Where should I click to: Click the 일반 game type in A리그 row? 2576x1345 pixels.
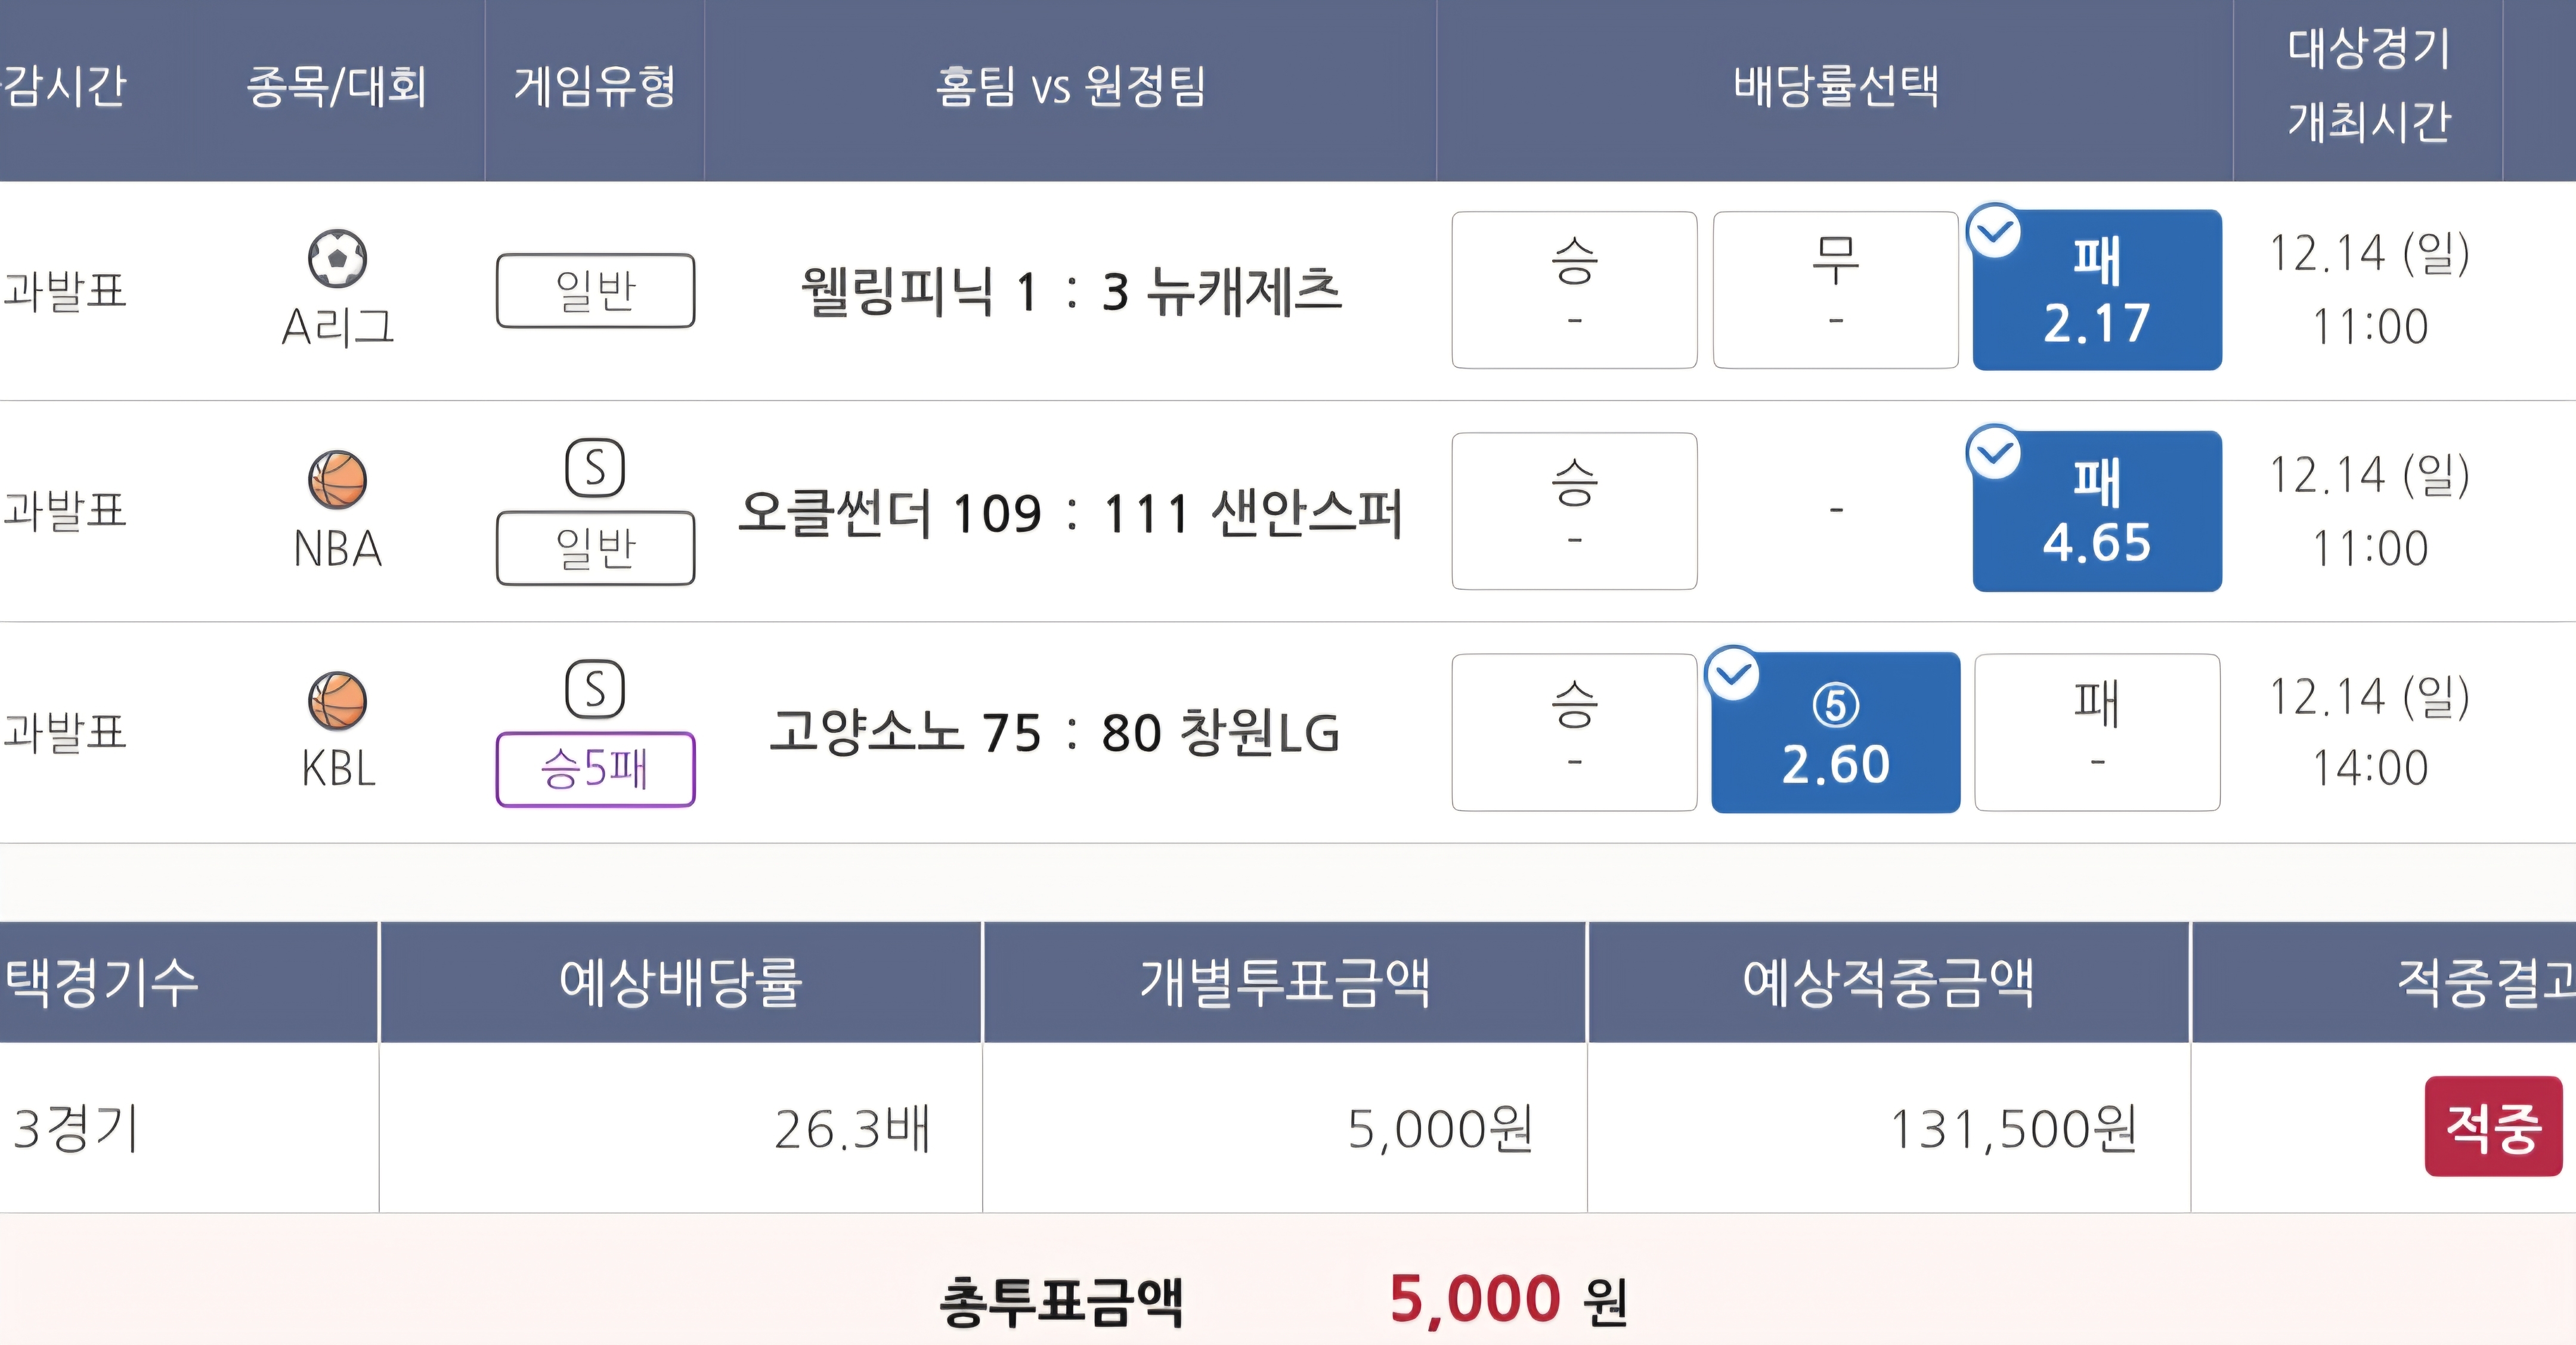pos(595,291)
